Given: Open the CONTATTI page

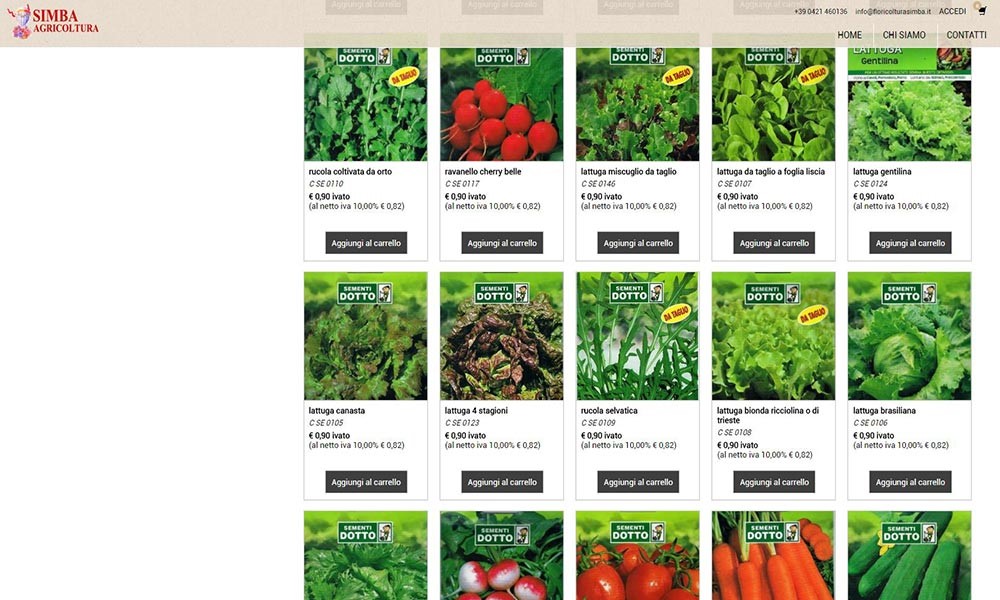Looking at the screenshot, I should click(x=966, y=35).
